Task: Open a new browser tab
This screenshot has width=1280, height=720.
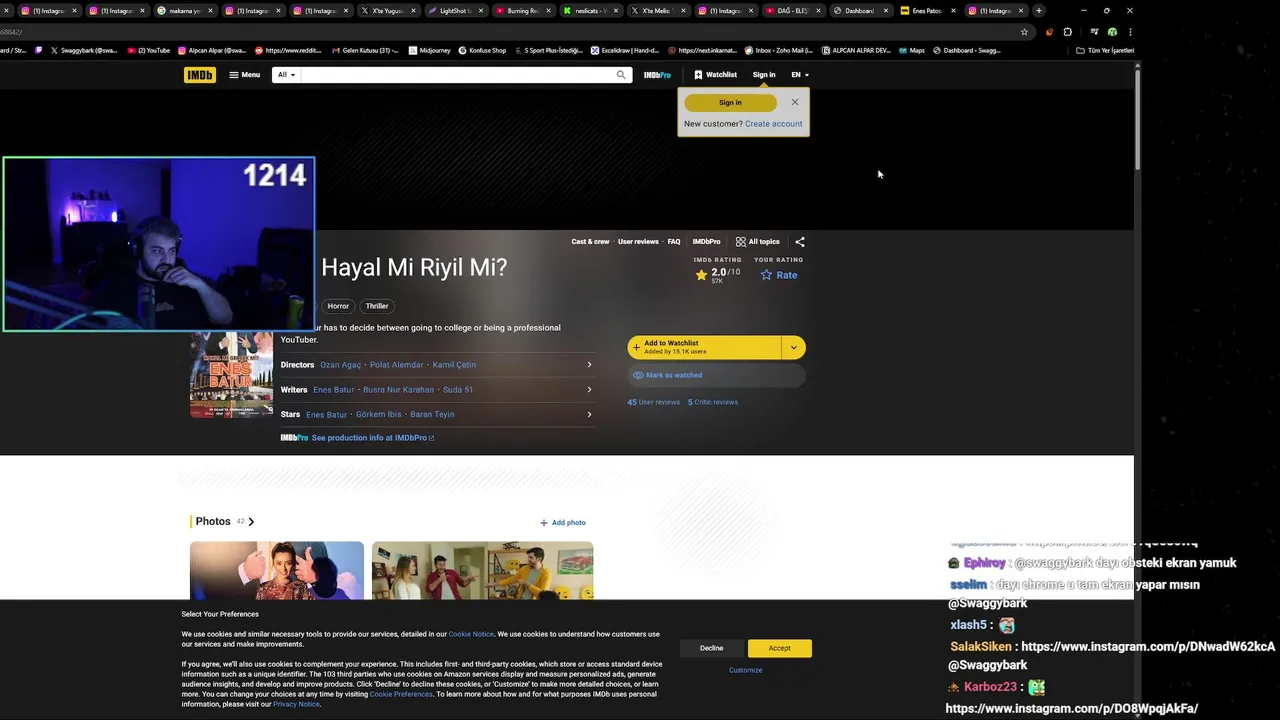Action: click(1039, 11)
